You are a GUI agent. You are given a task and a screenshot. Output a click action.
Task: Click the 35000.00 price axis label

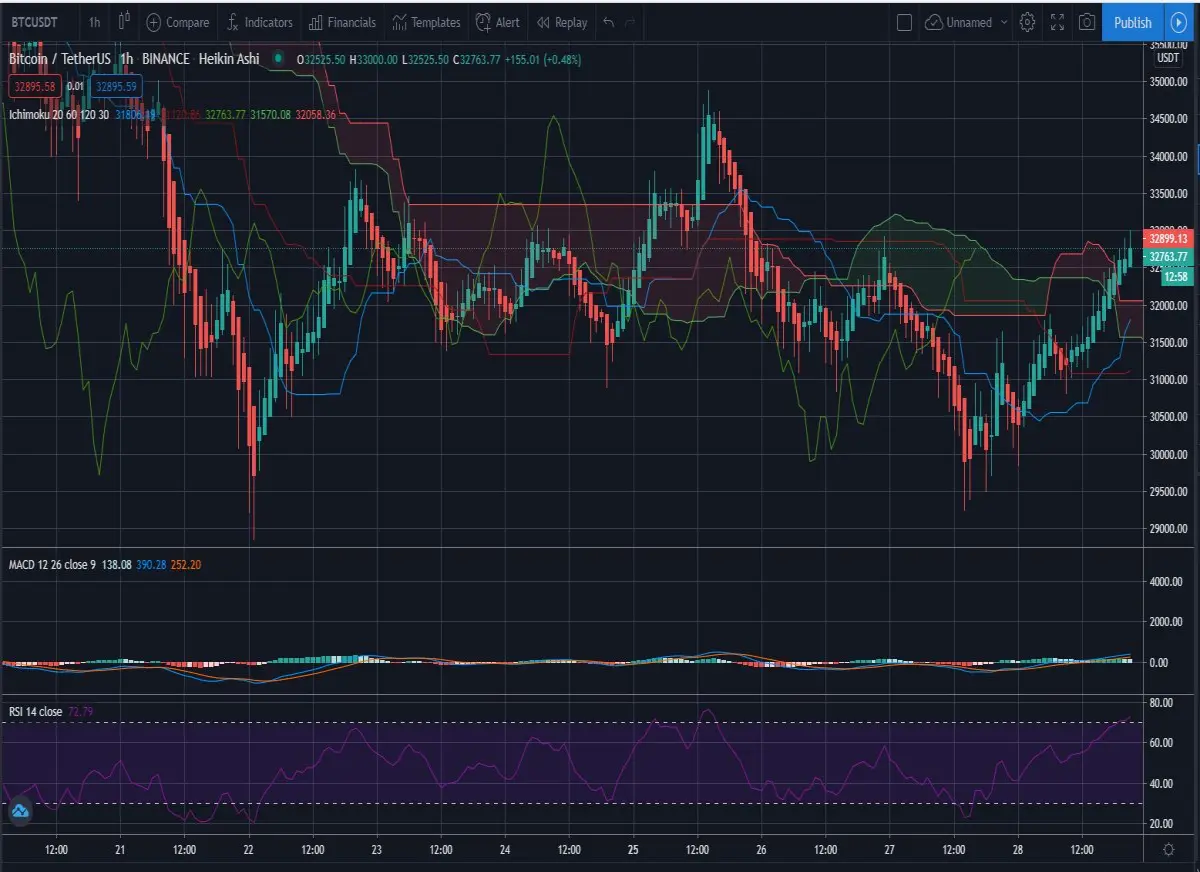(x=1168, y=82)
